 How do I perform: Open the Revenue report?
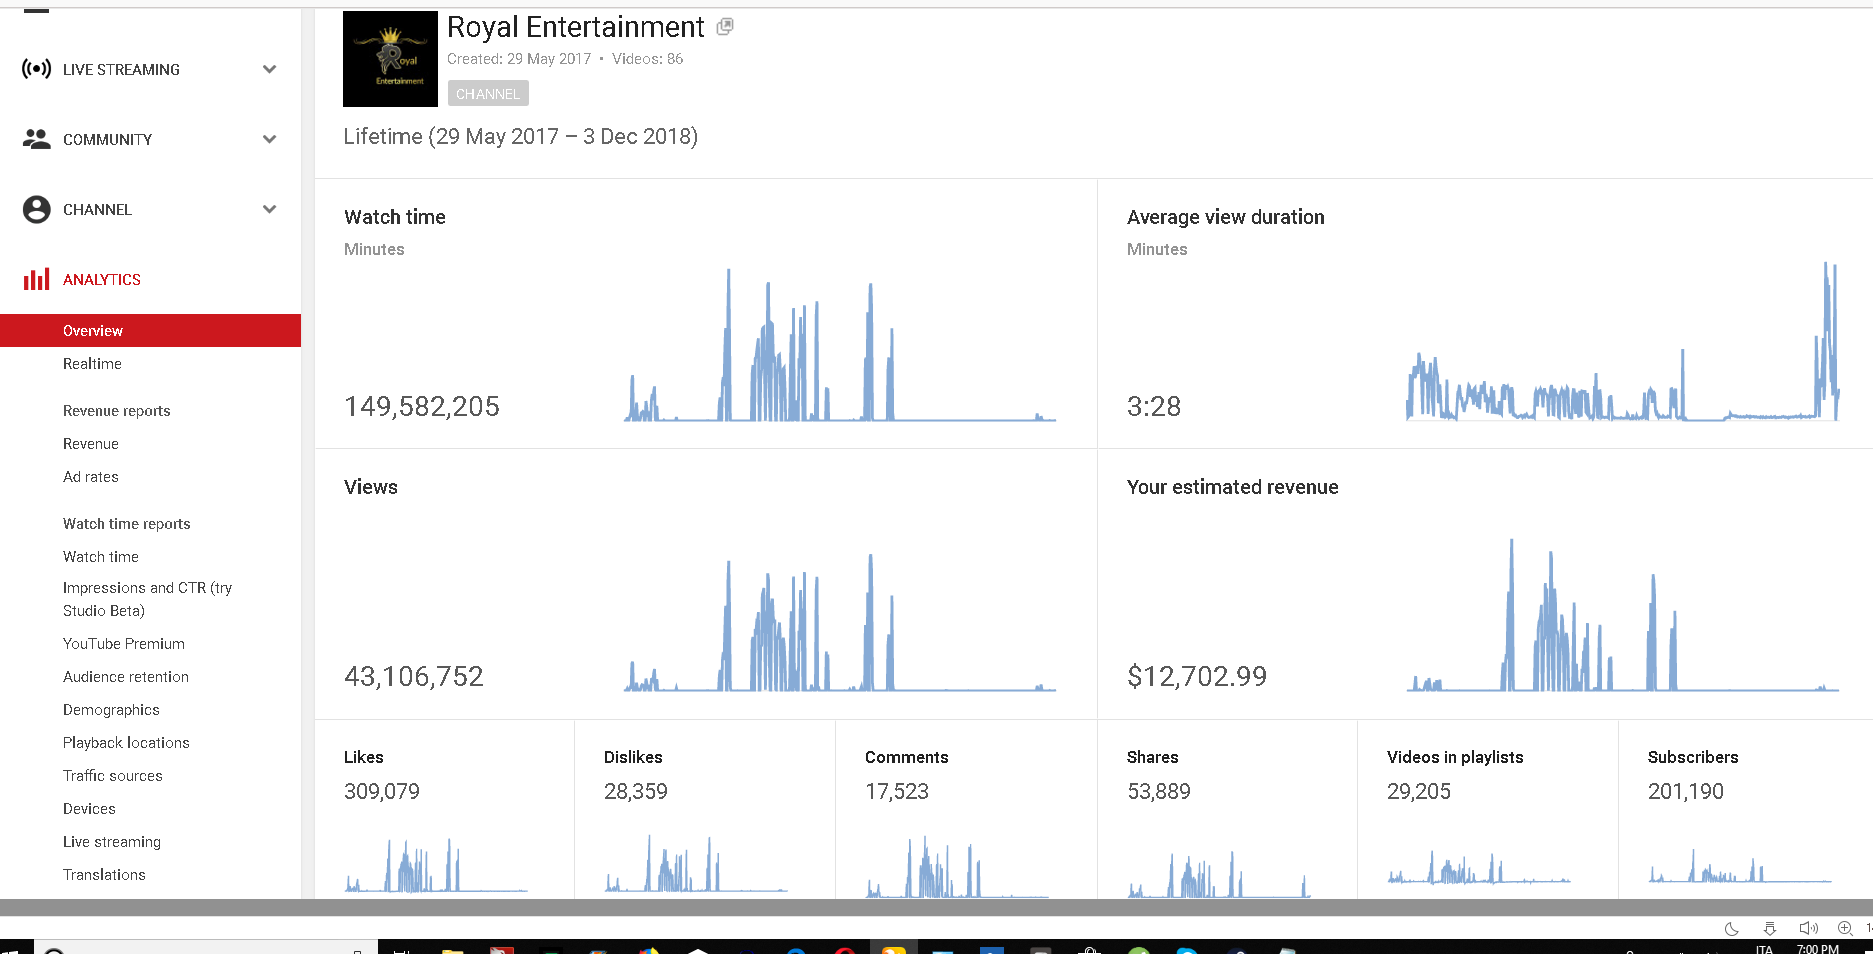coord(91,444)
